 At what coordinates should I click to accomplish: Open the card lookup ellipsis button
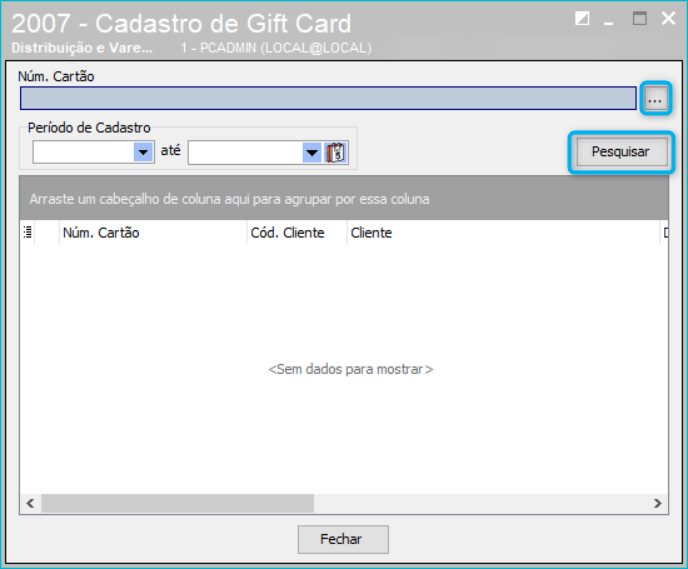pyautogui.click(x=655, y=98)
